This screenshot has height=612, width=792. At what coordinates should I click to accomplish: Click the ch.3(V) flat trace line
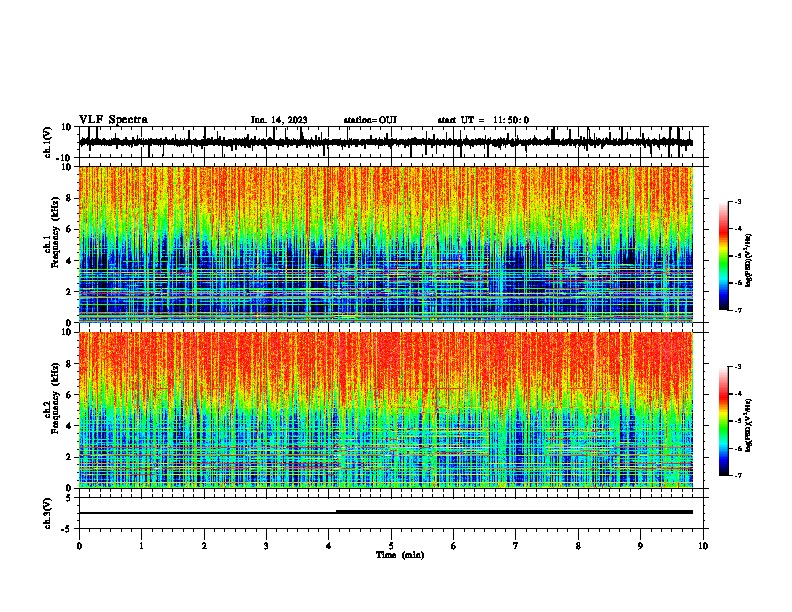click(385, 513)
